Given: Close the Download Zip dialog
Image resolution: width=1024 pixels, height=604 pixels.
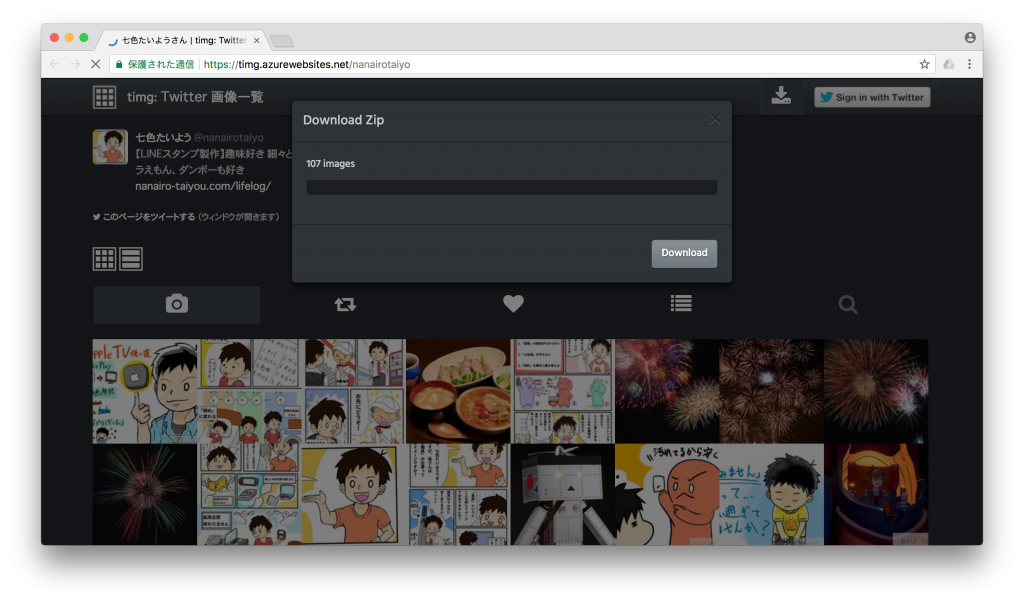Looking at the screenshot, I should pos(714,120).
